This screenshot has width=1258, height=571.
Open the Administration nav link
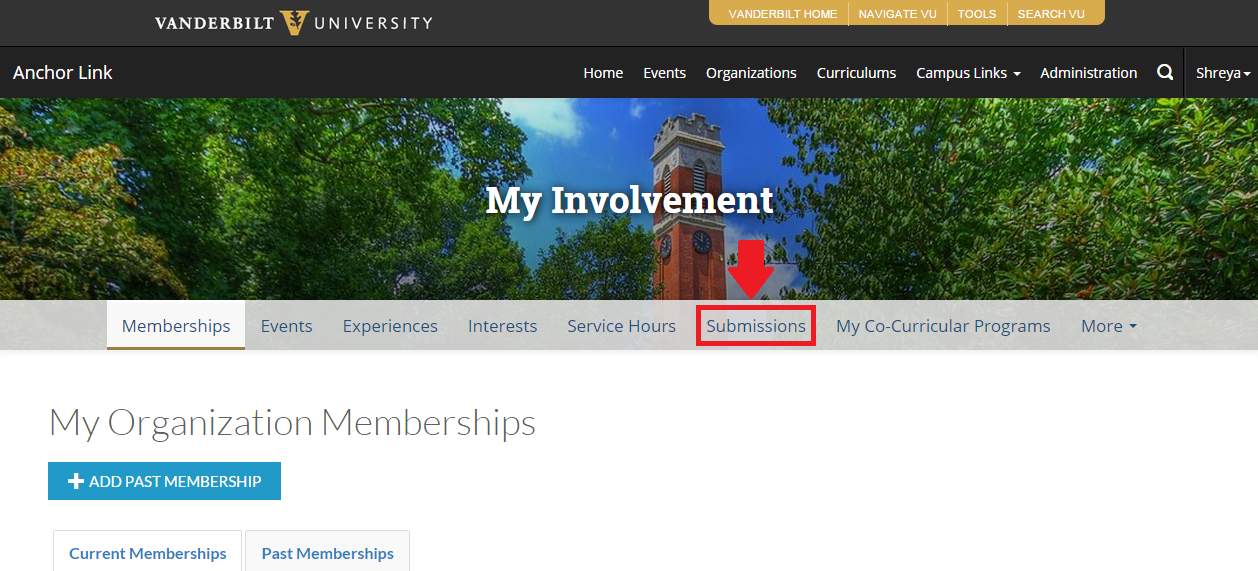(1088, 73)
